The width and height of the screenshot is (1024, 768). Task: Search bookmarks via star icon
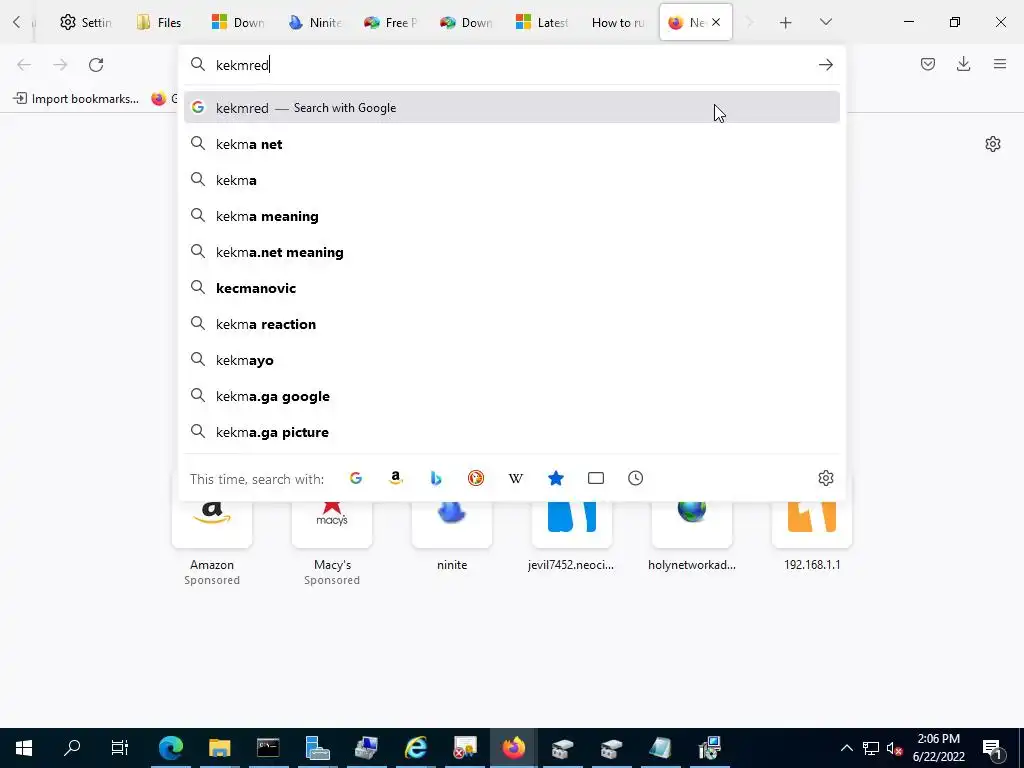pyautogui.click(x=556, y=478)
